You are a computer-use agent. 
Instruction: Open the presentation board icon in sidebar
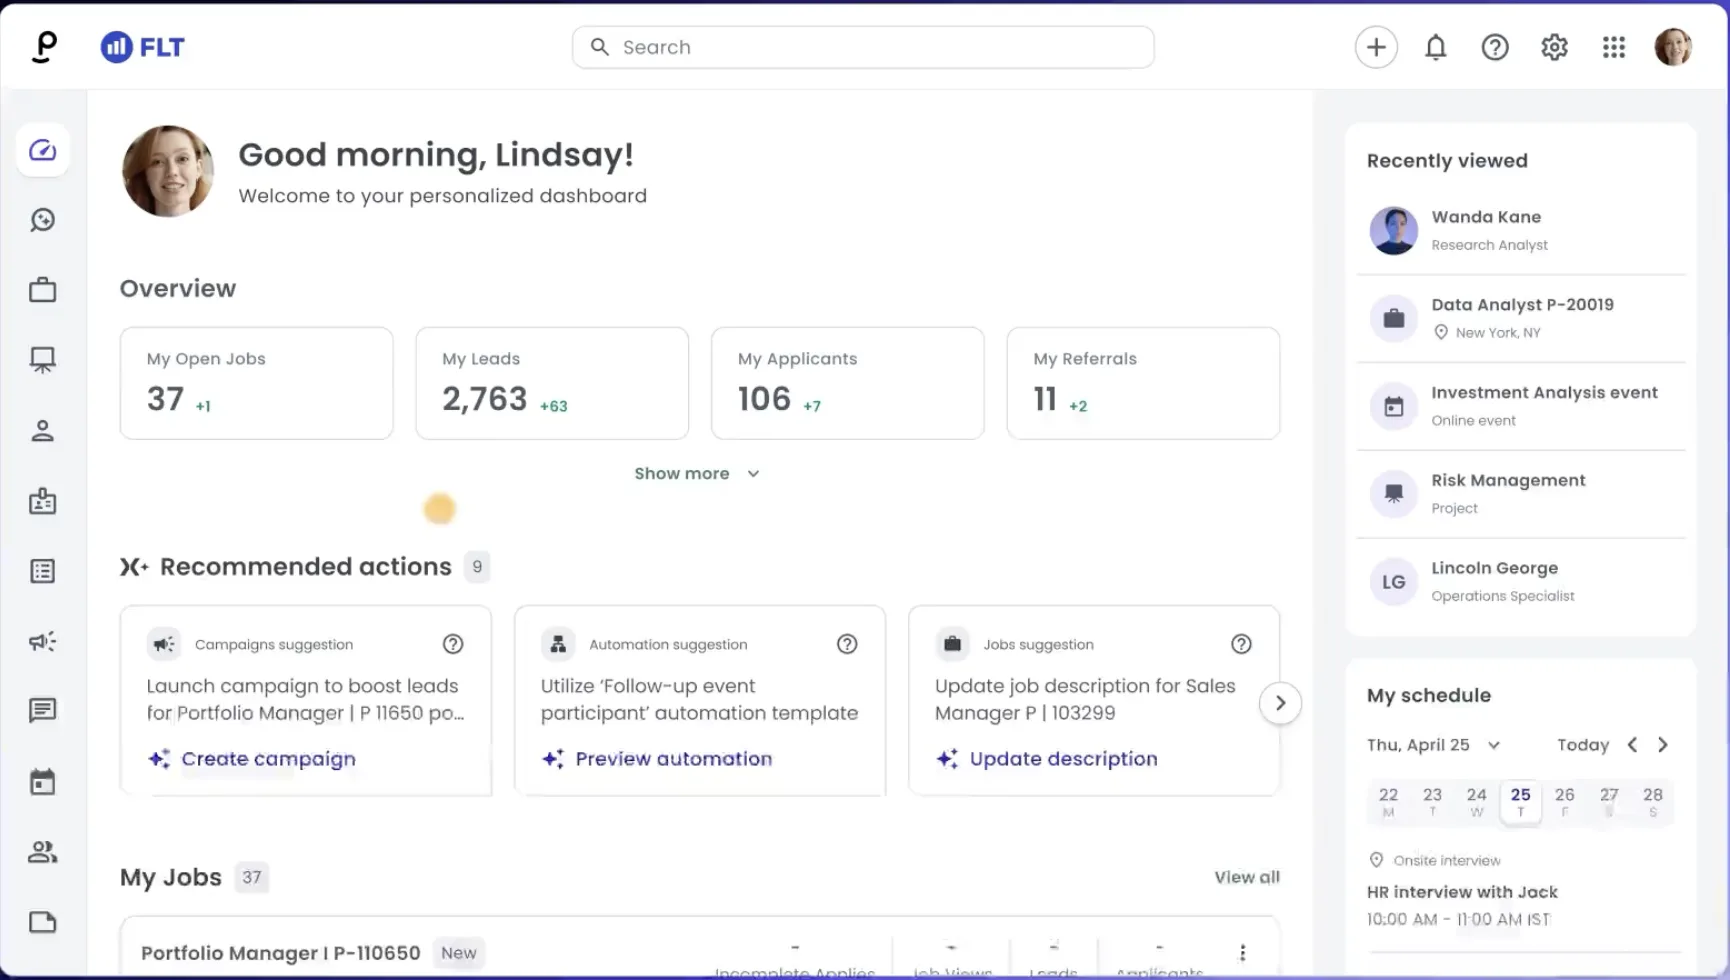[43, 360]
